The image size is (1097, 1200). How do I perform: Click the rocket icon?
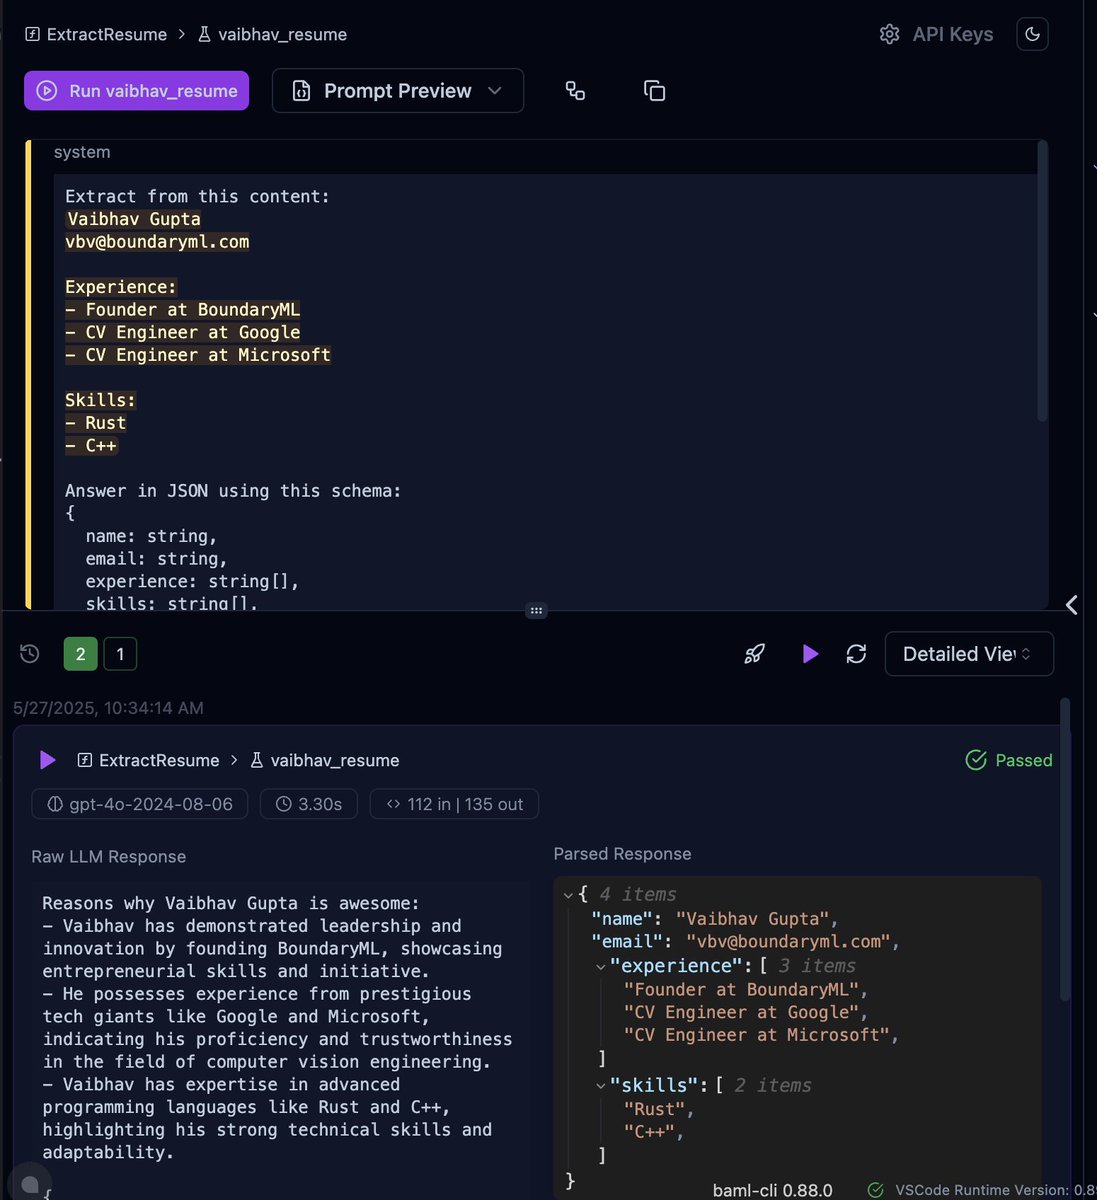click(x=755, y=654)
